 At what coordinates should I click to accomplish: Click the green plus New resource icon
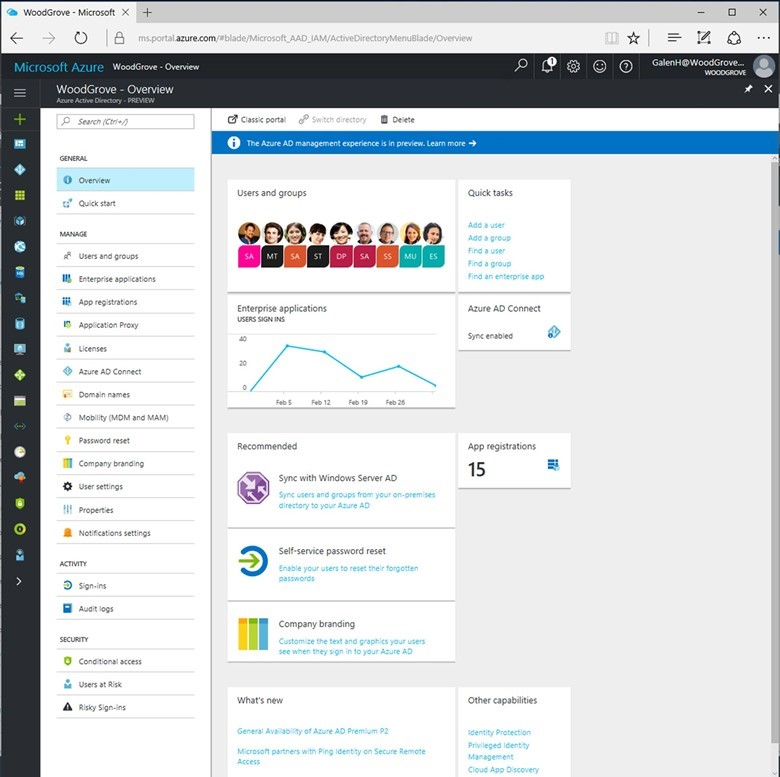[x=20, y=119]
